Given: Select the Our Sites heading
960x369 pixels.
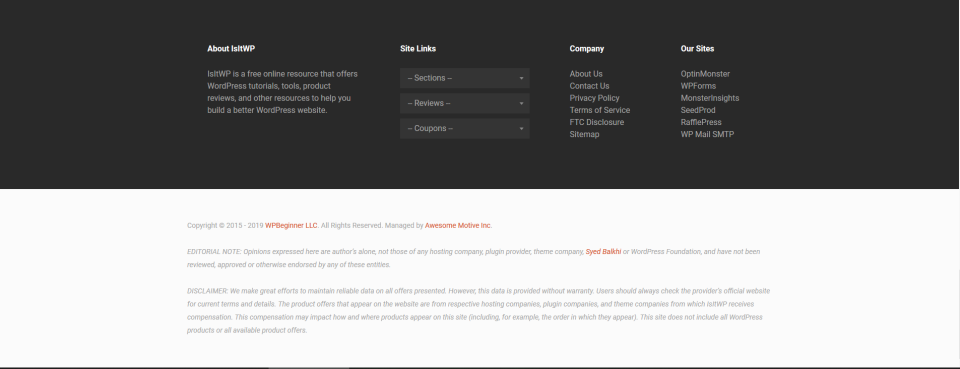Looking at the screenshot, I should click(x=697, y=49).
